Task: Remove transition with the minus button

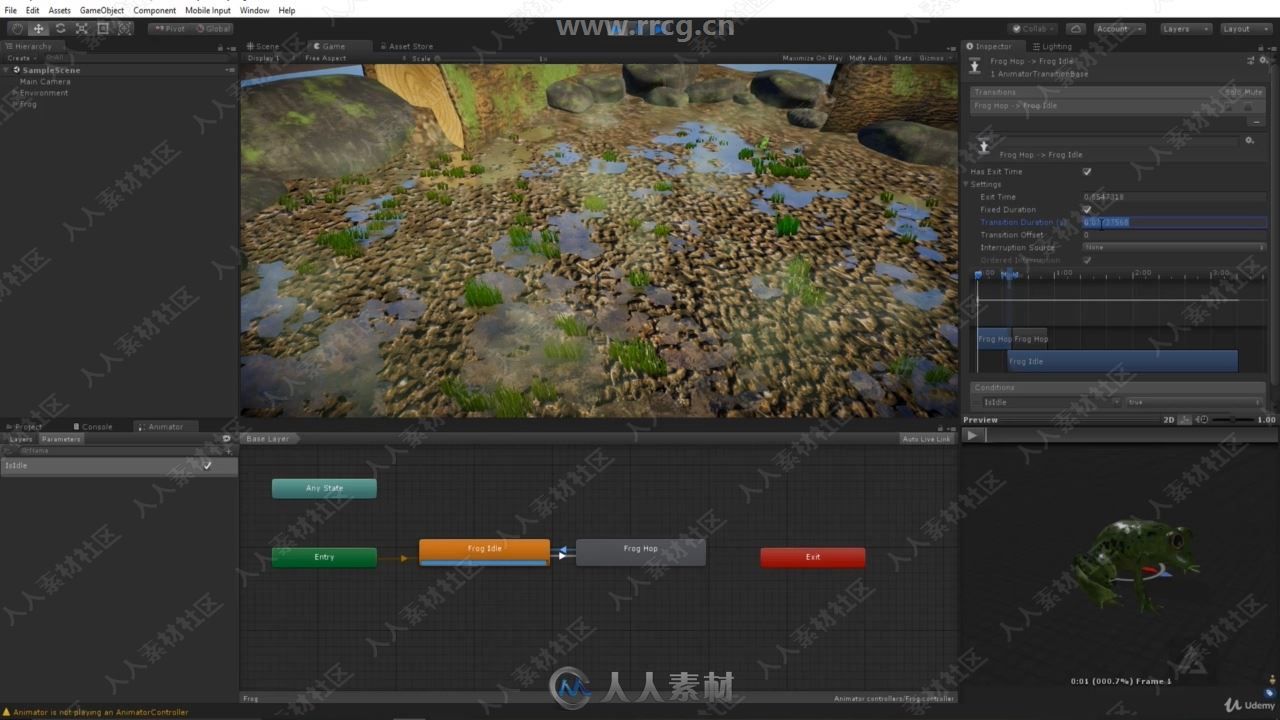Action: (x=1257, y=120)
